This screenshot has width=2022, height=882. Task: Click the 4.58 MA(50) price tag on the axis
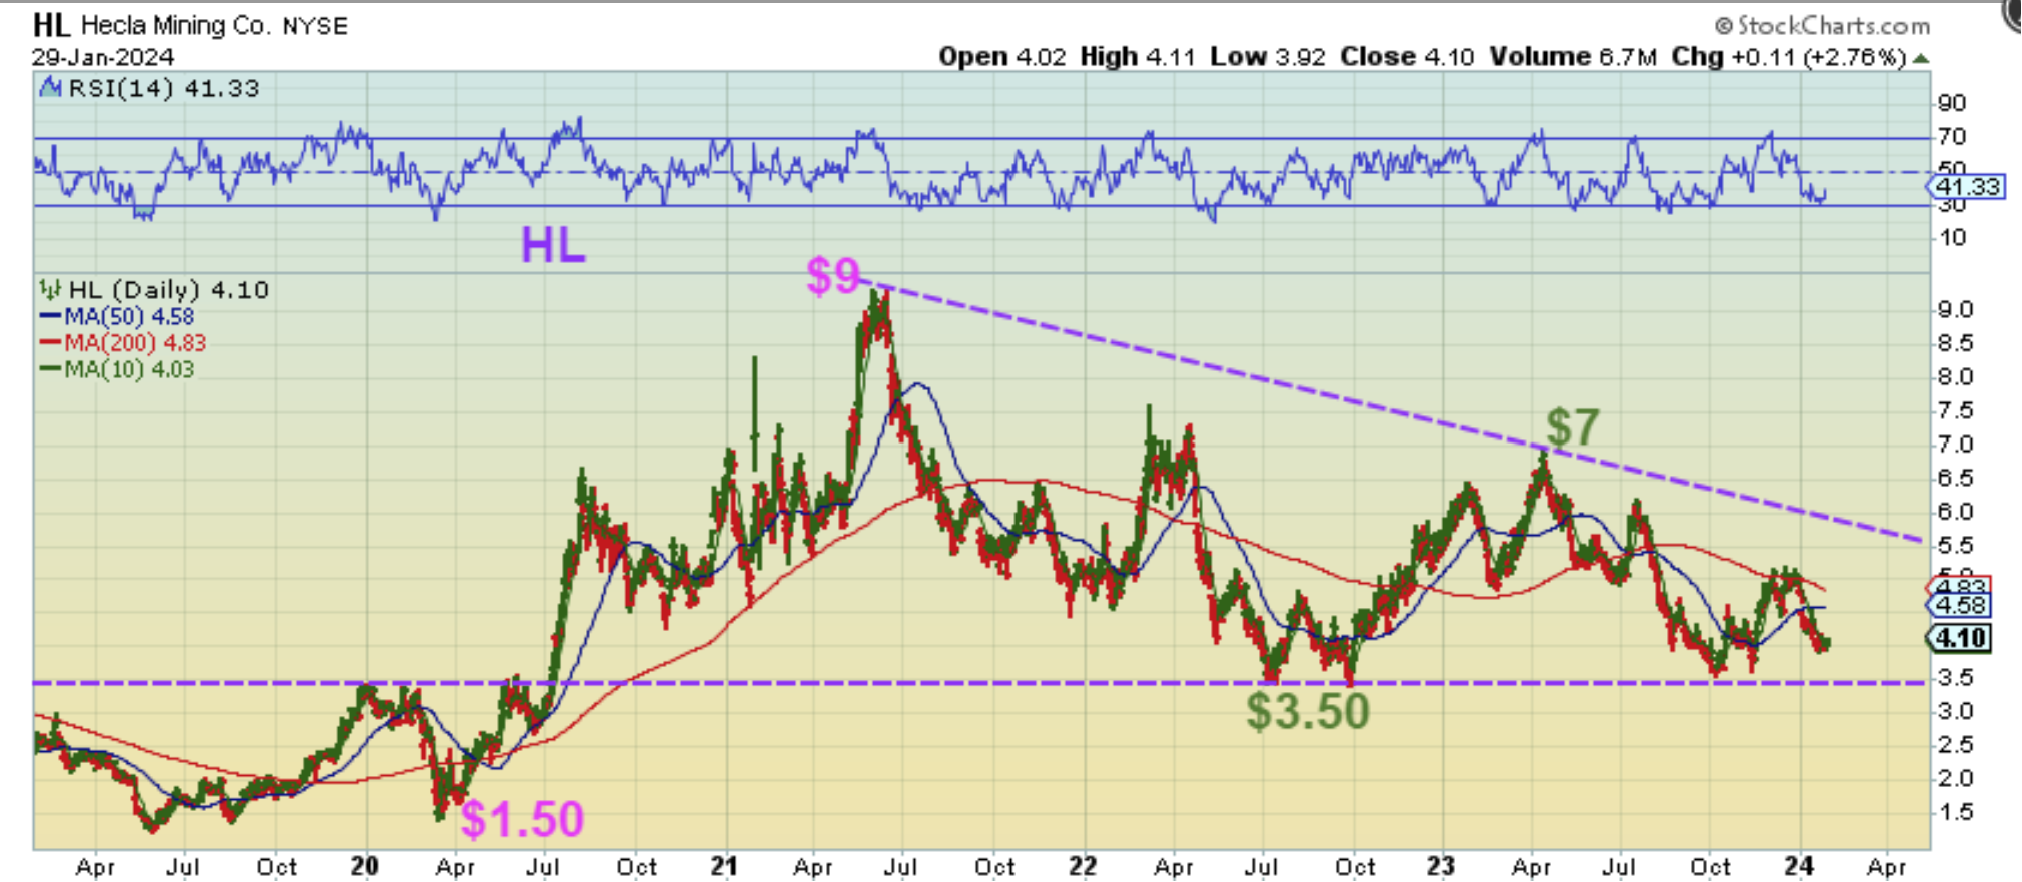coord(1961,606)
